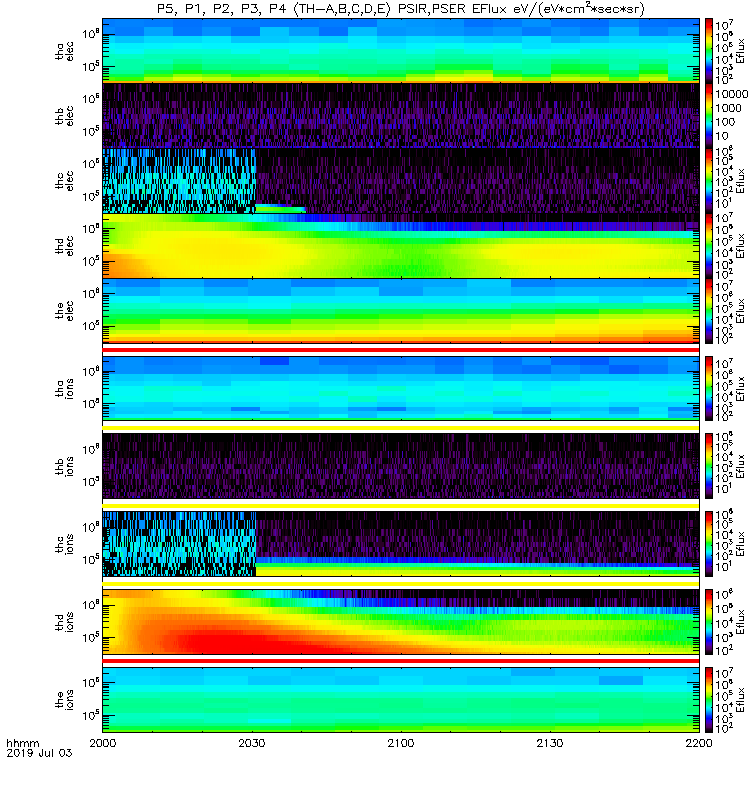
Task: Click the '10000' label on thb elec color bar
Action: pyautogui.click(x=731, y=94)
